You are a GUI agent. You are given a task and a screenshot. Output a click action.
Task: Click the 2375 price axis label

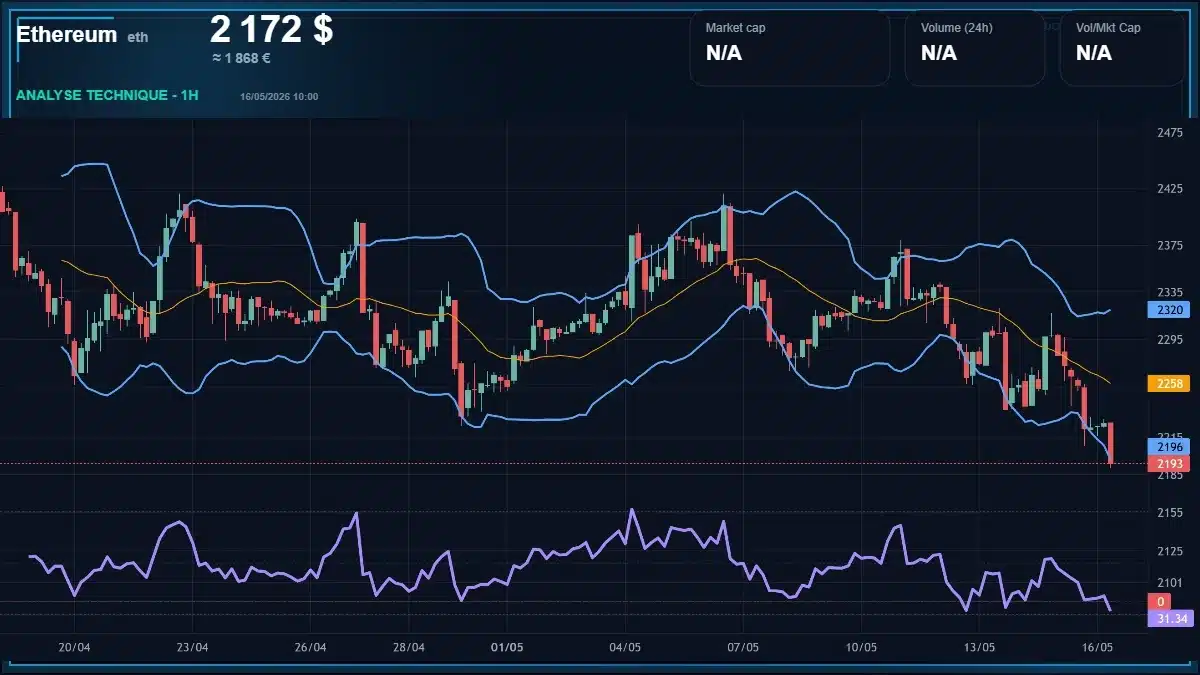1169,246
